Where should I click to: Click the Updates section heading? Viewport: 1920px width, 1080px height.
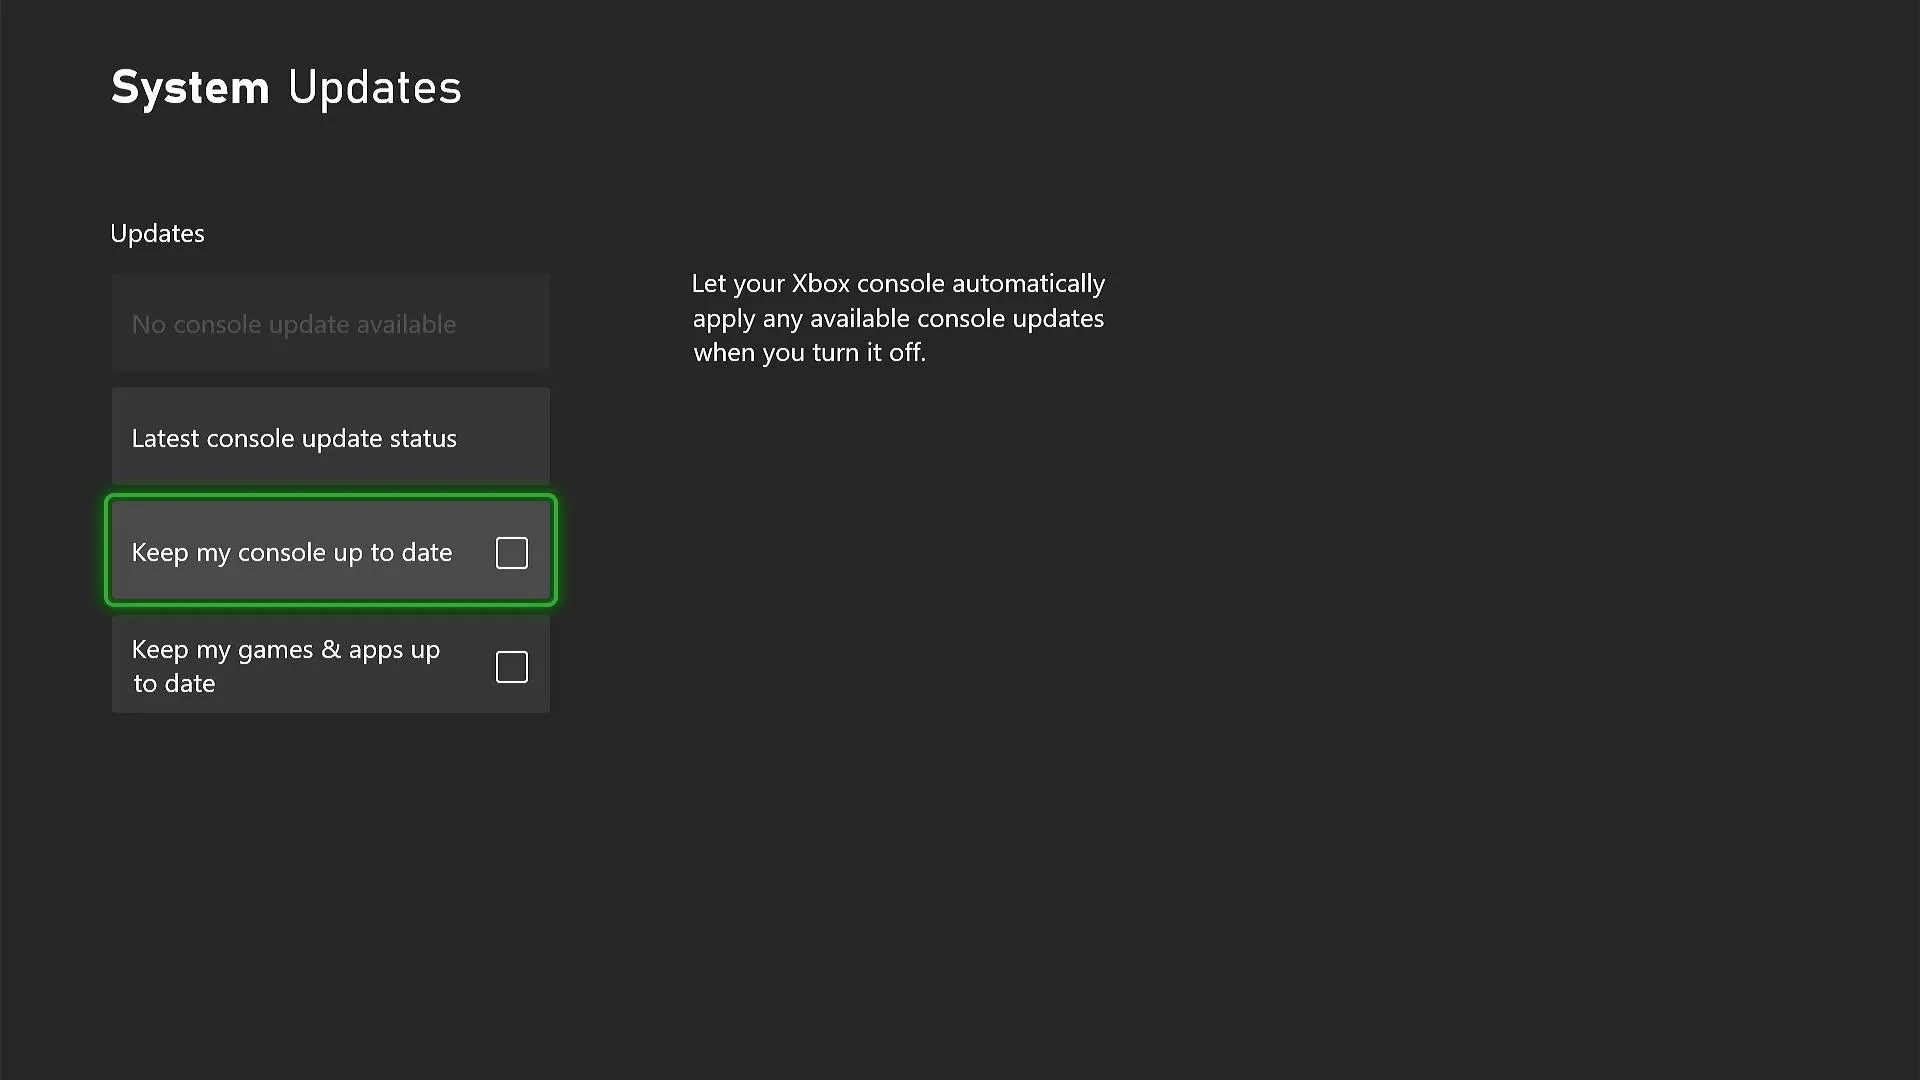(157, 234)
